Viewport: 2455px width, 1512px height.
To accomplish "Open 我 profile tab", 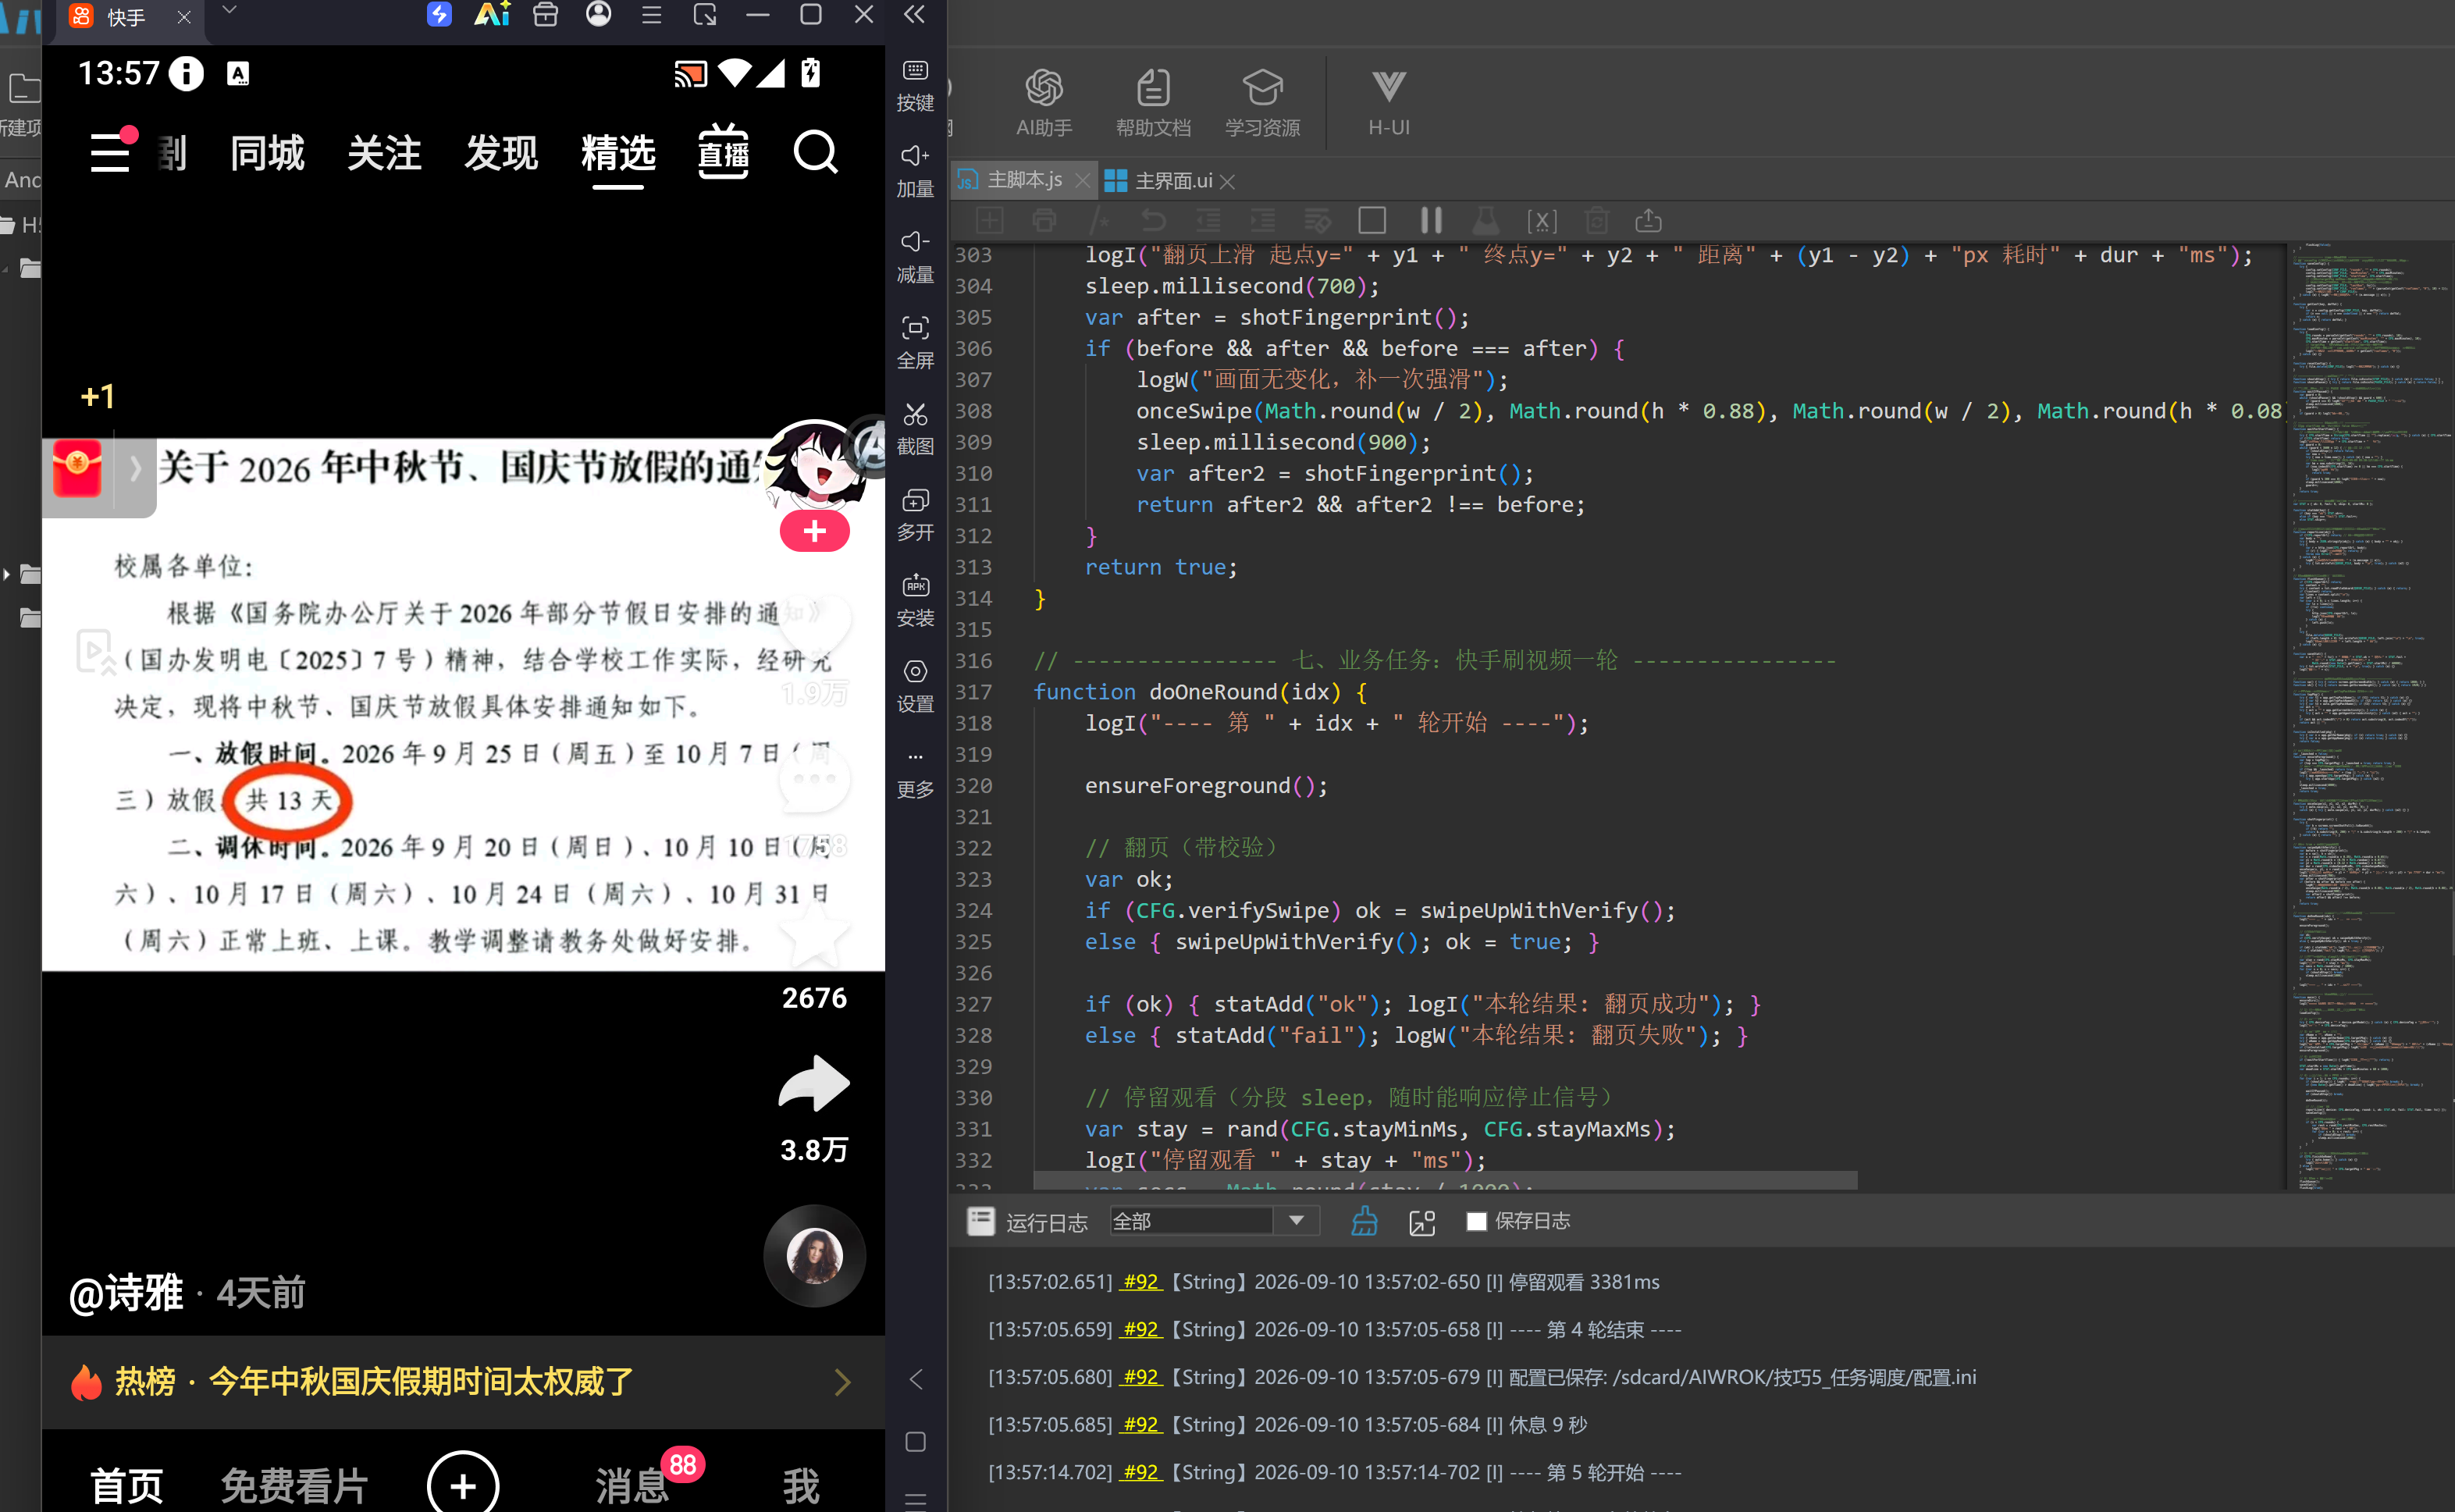I will tap(800, 1485).
